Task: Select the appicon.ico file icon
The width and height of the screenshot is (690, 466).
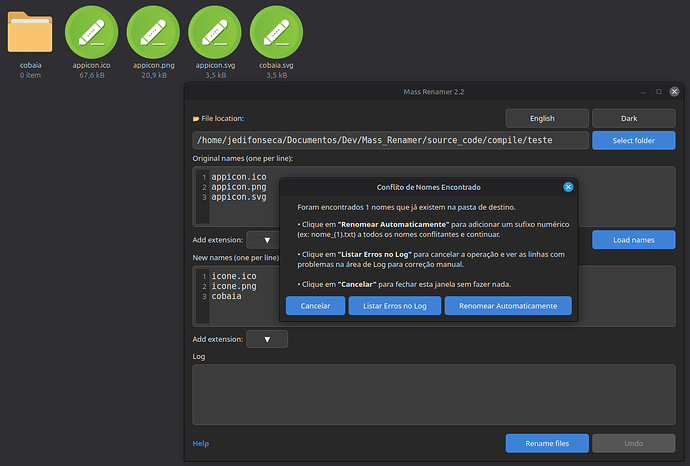Action: tap(92, 32)
